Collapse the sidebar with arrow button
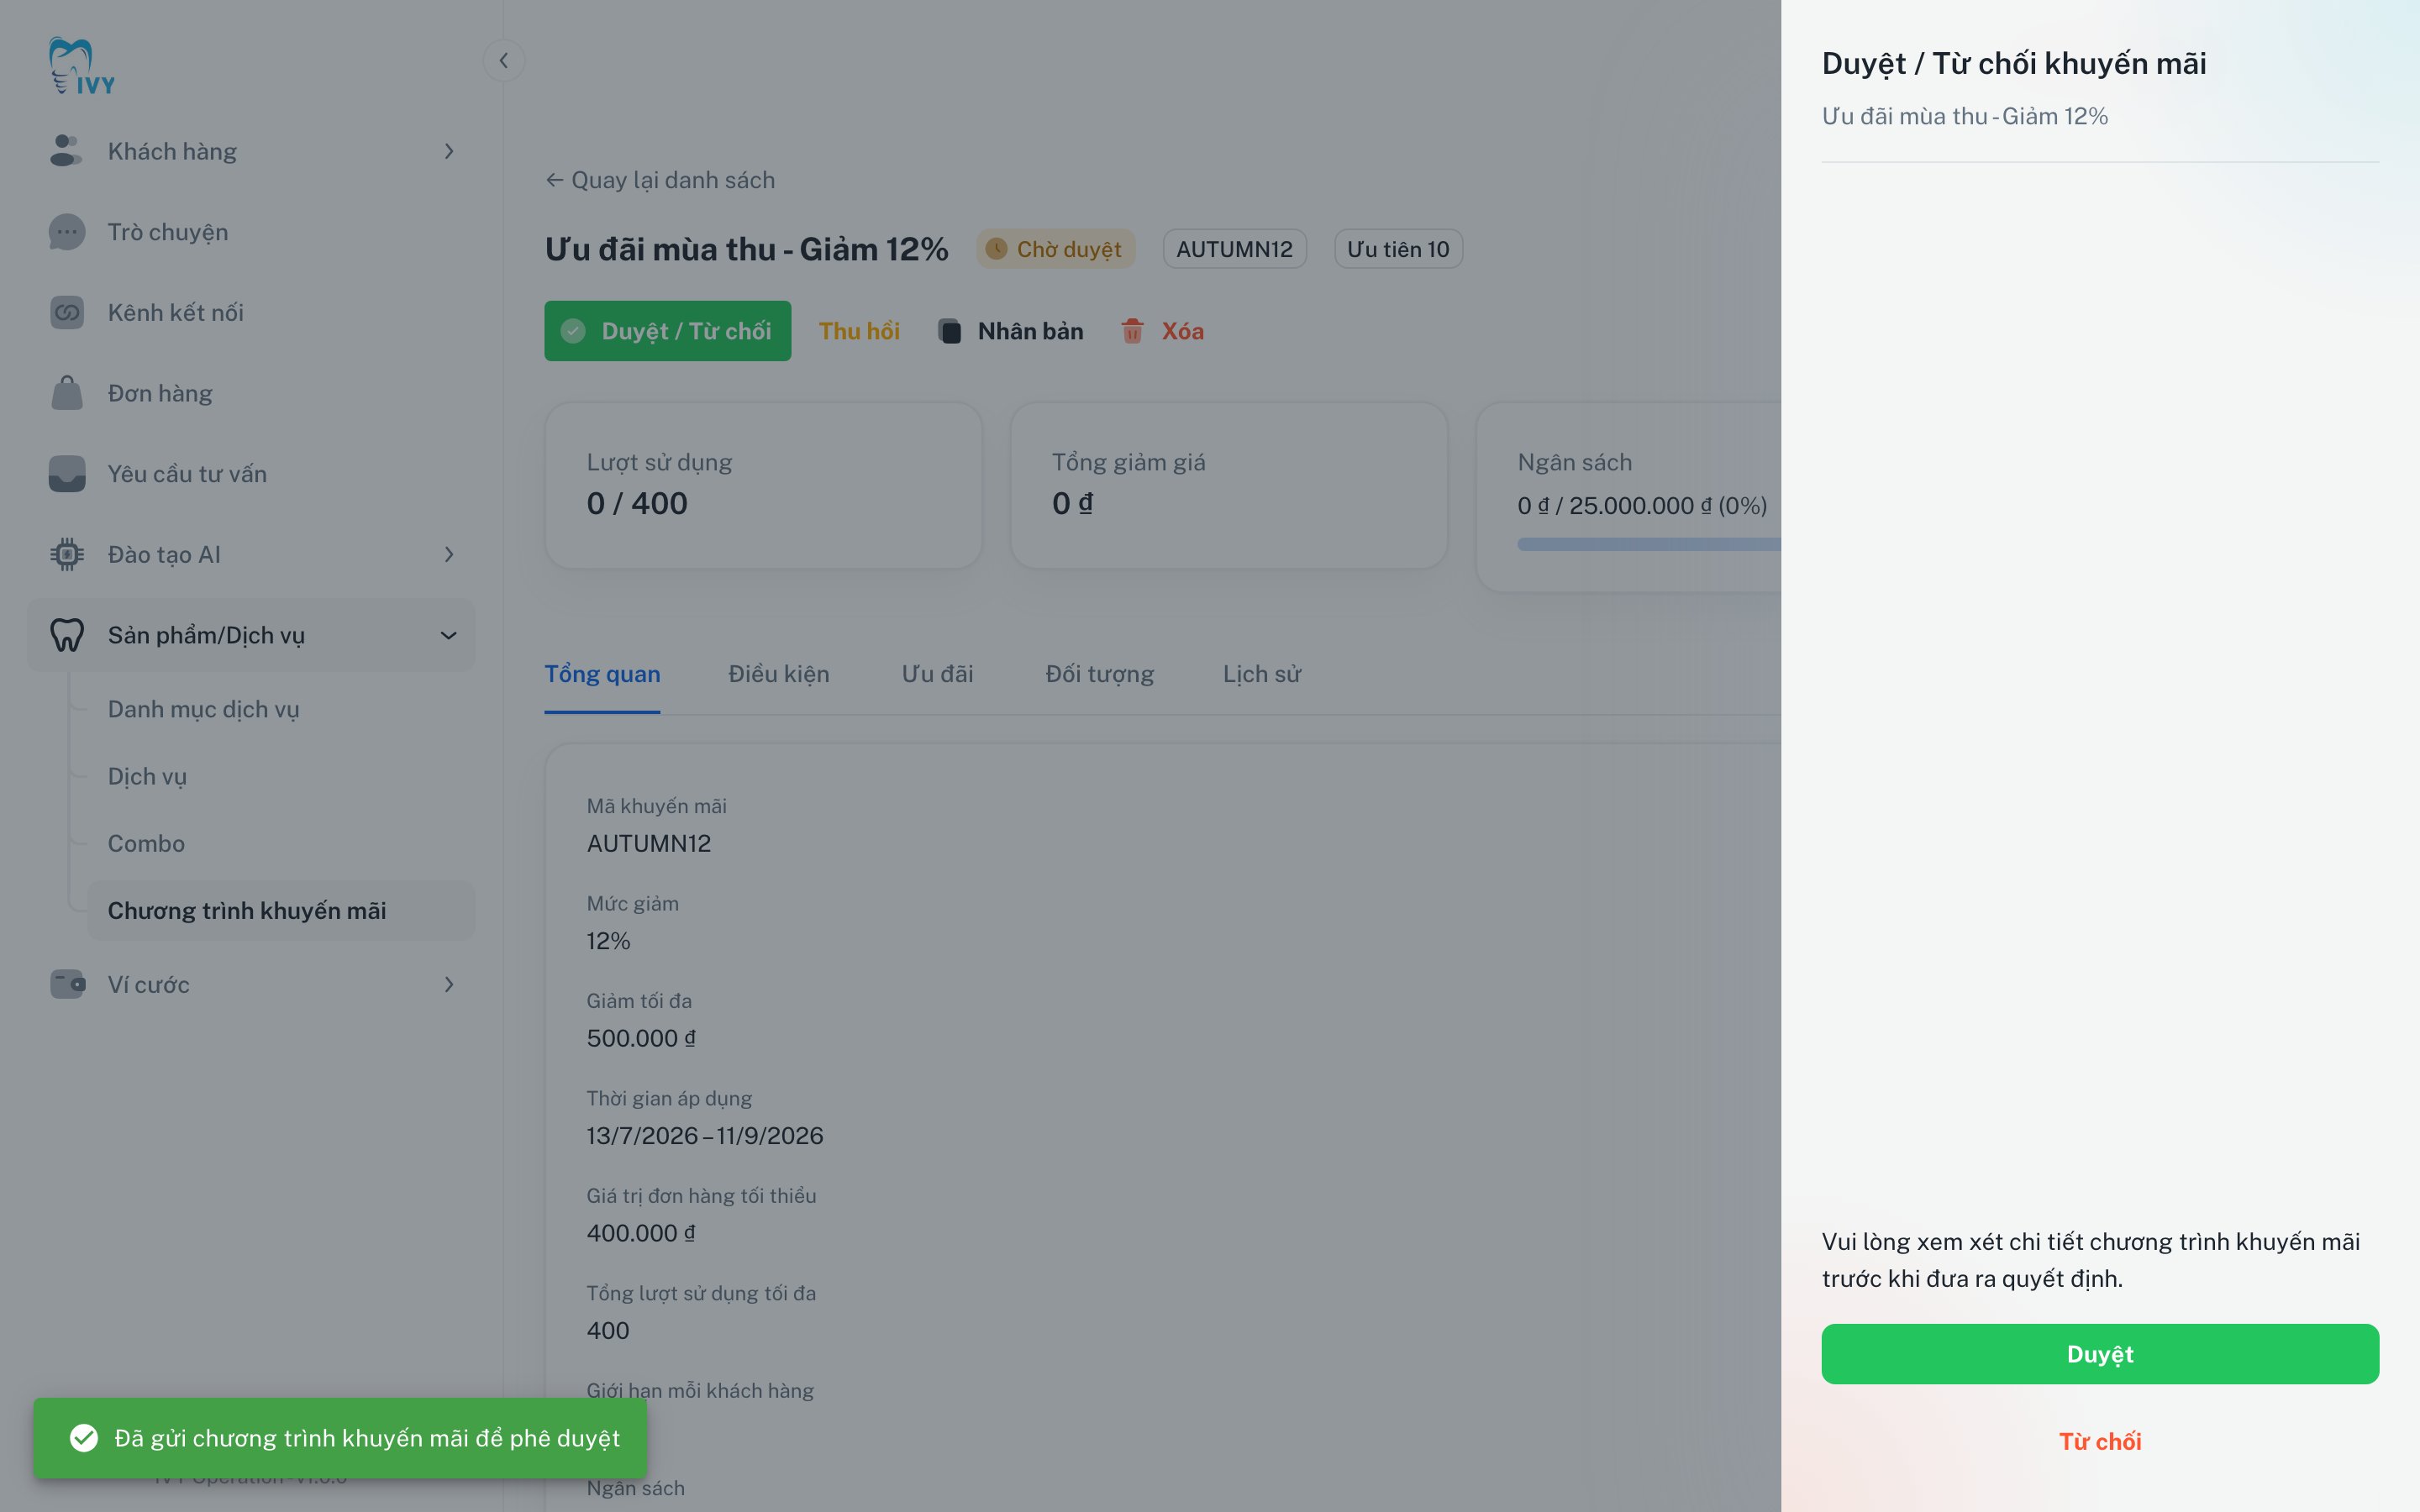This screenshot has width=2420, height=1512. (x=504, y=61)
